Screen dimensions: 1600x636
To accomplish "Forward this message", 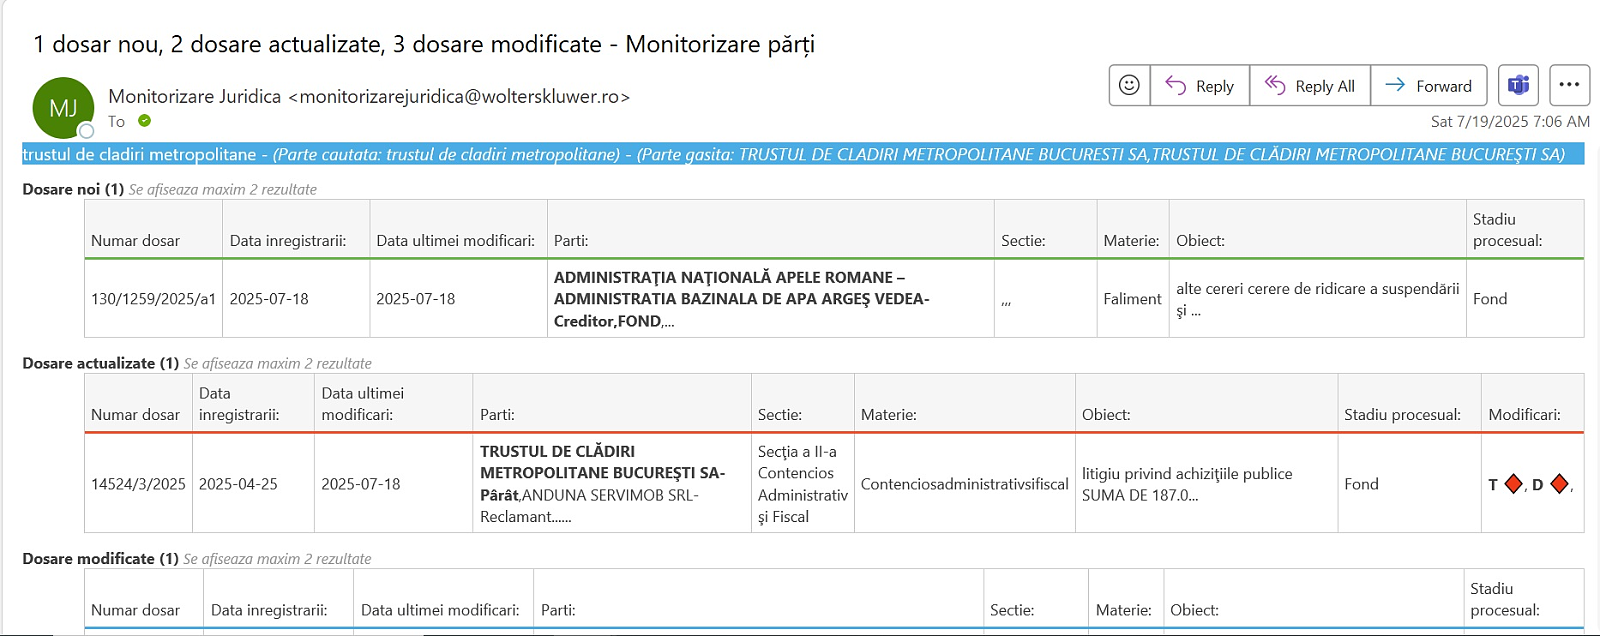I will [1429, 86].
